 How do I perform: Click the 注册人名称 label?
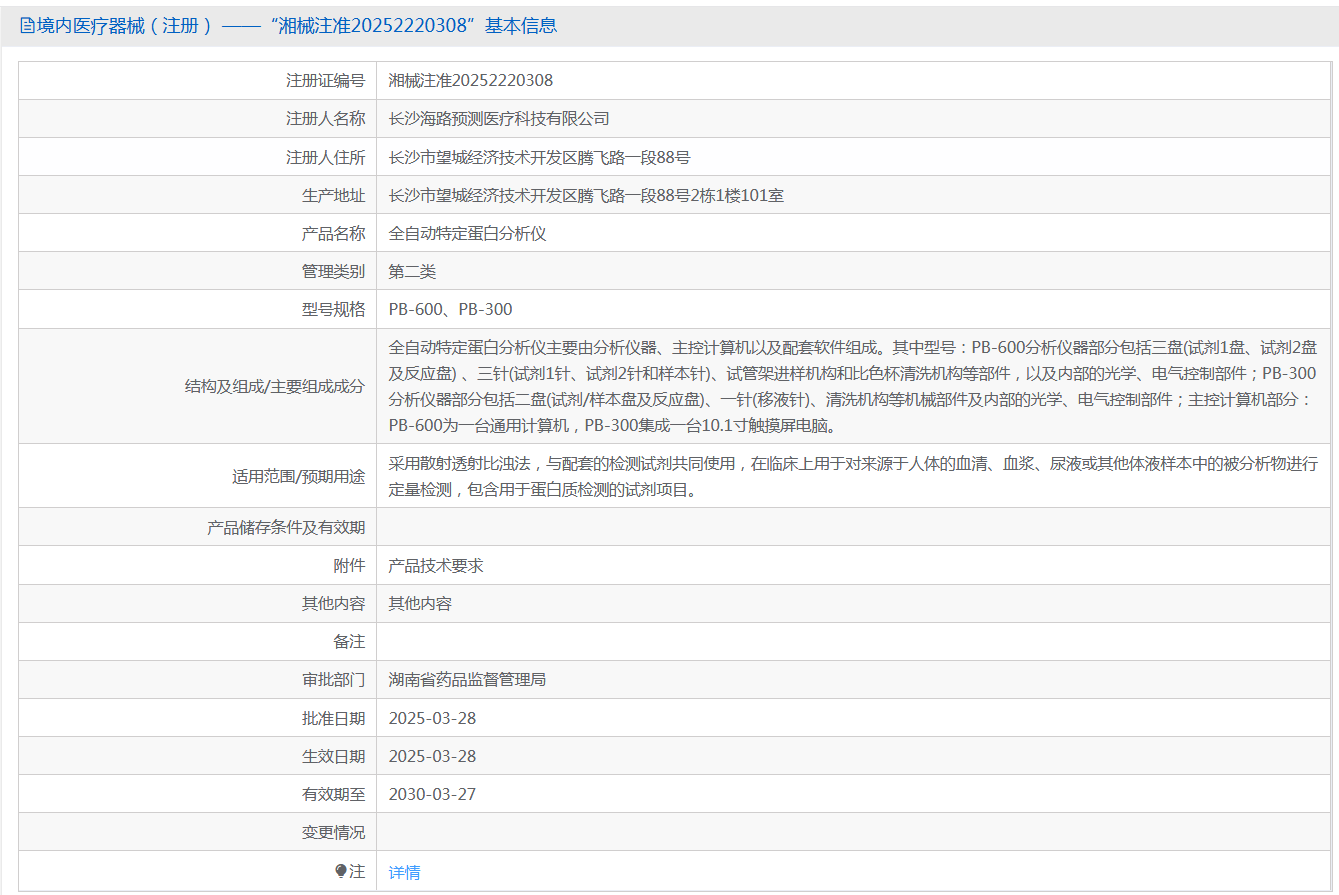325,118
